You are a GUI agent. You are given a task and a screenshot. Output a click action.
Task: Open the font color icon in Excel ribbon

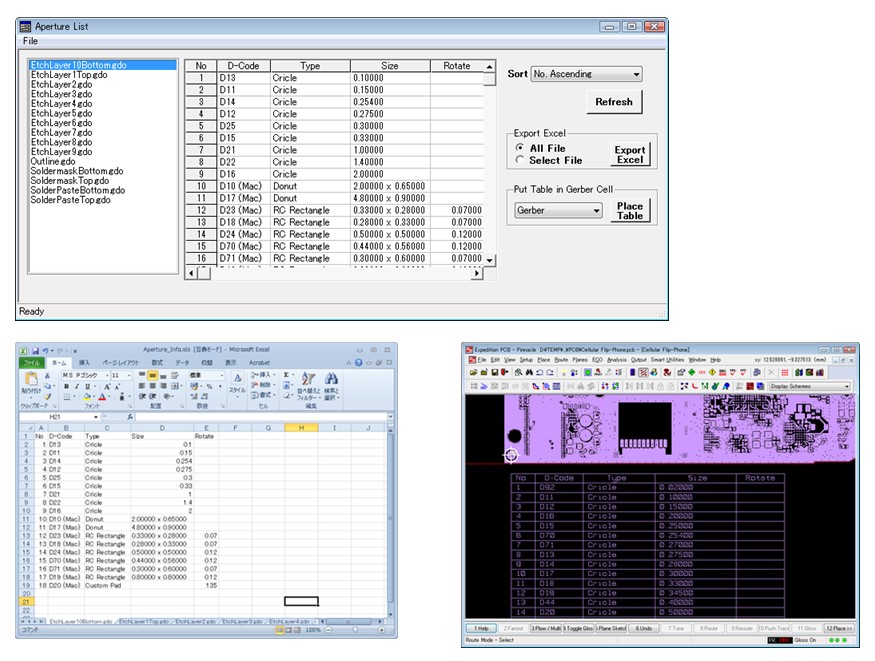tap(102, 396)
